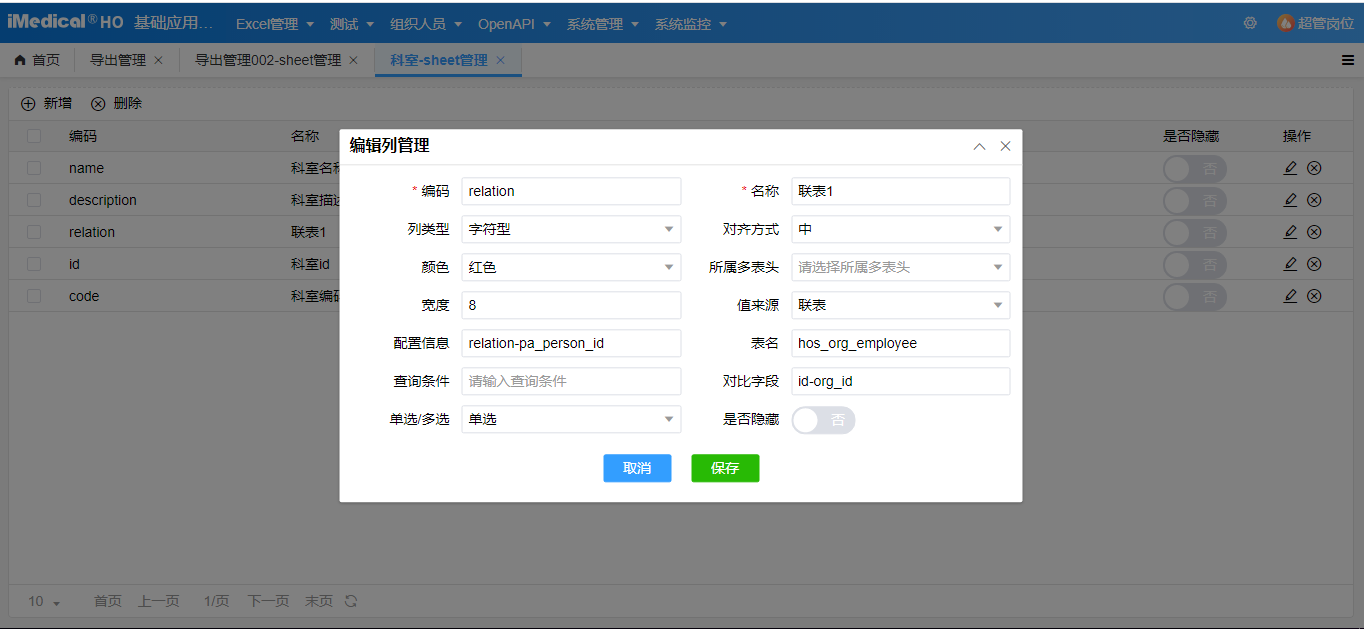The height and width of the screenshot is (629, 1364).
Task: Click the 保存 button
Action: coord(725,468)
